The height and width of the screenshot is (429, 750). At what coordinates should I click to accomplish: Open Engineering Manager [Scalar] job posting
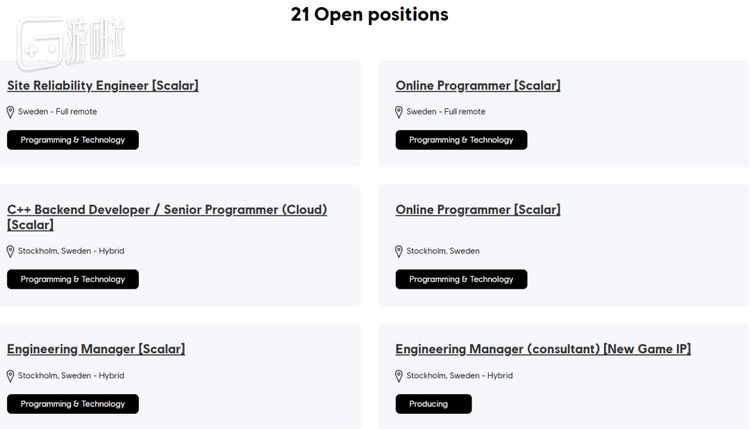(96, 349)
